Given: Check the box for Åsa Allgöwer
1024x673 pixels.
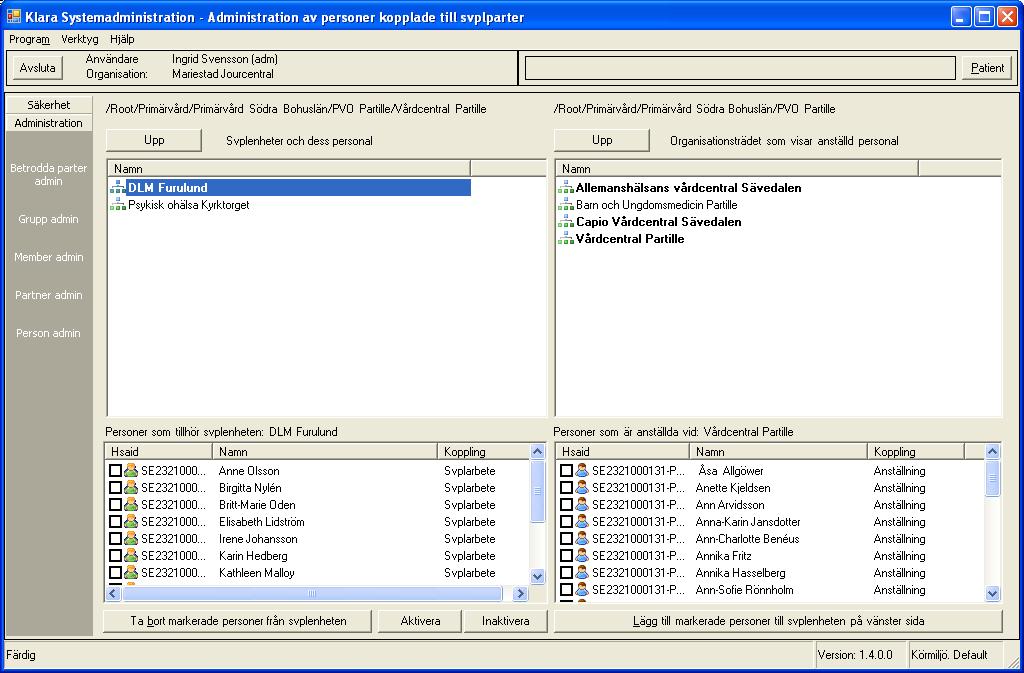Looking at the screenshot, I should (x=566, y=471).
